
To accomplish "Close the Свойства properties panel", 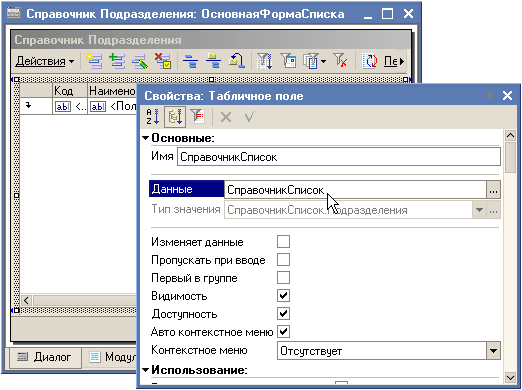I will click(x=507, y=96).
